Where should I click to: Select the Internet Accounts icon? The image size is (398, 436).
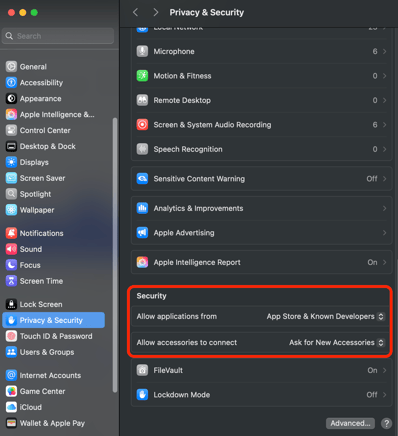(11, 375)
